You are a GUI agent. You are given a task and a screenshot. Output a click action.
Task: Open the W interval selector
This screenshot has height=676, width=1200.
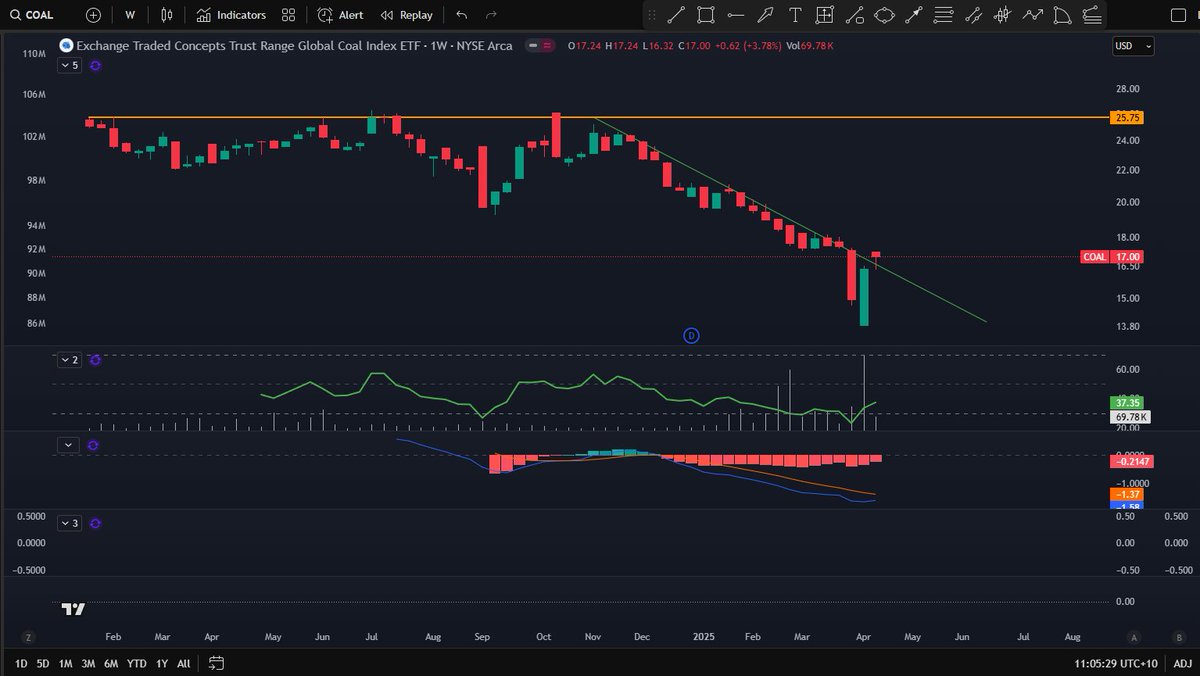tap(130, 15)
